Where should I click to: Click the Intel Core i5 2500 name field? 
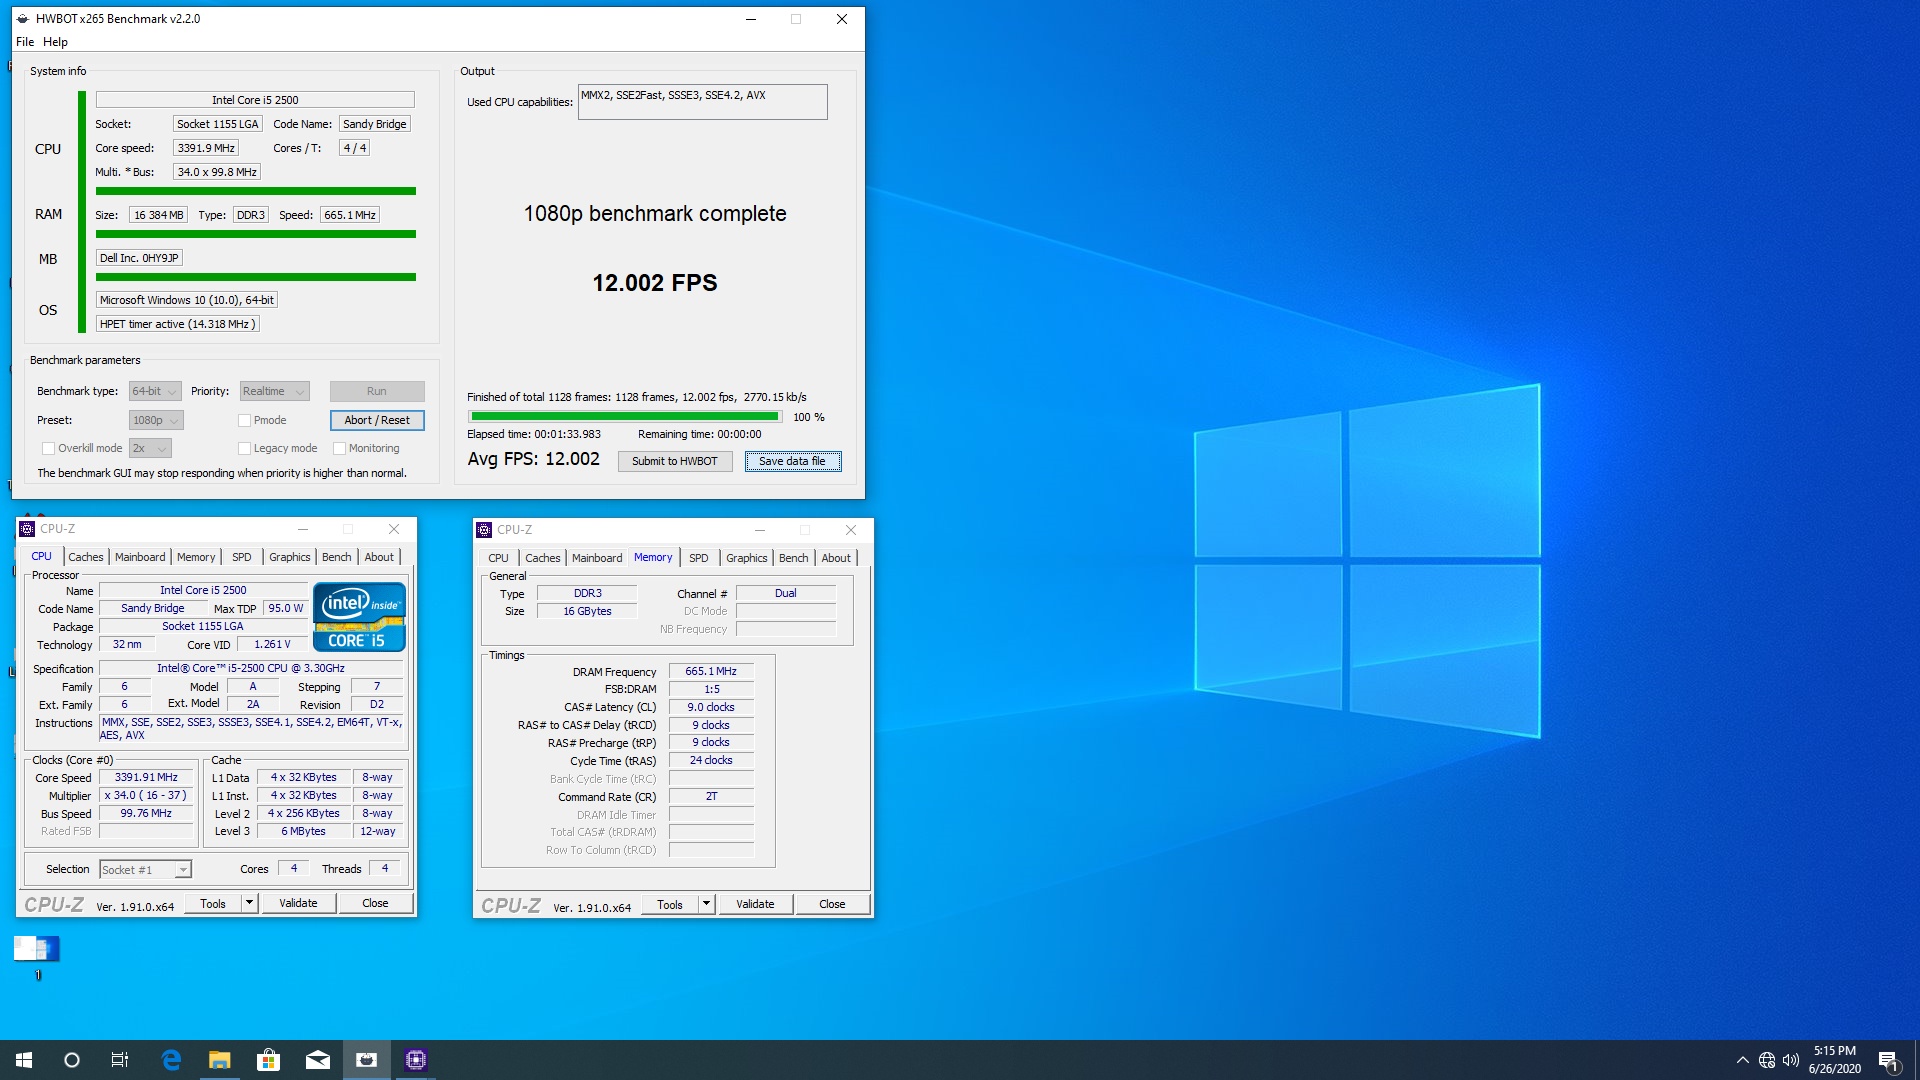point(255,100)
